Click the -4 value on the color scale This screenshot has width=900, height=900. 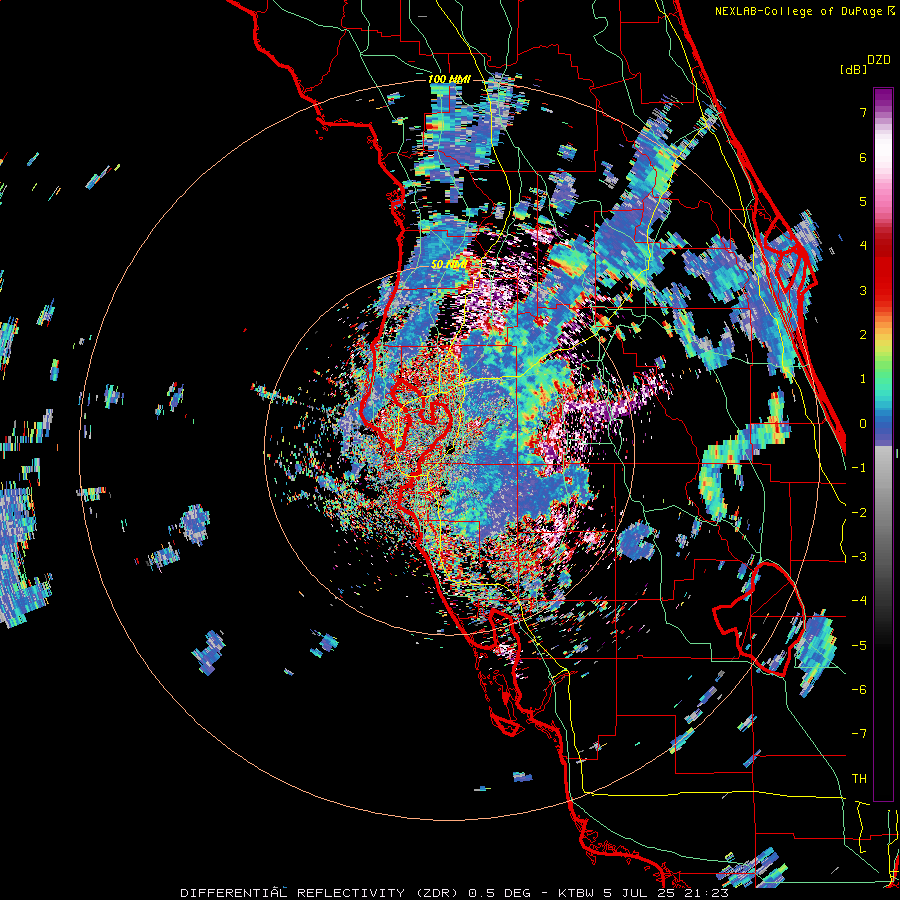click(x=859, y=601)
